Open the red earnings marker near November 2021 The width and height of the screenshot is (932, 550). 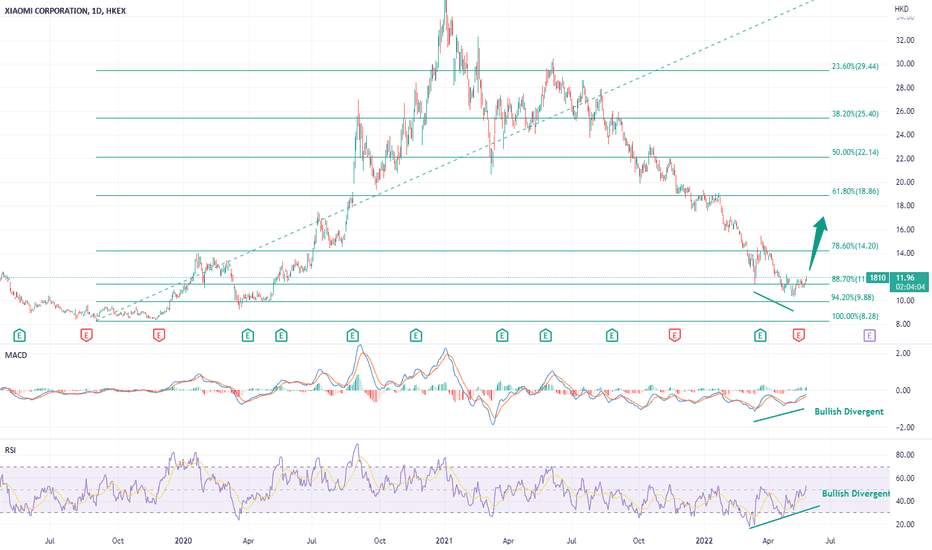click(674, 336)
